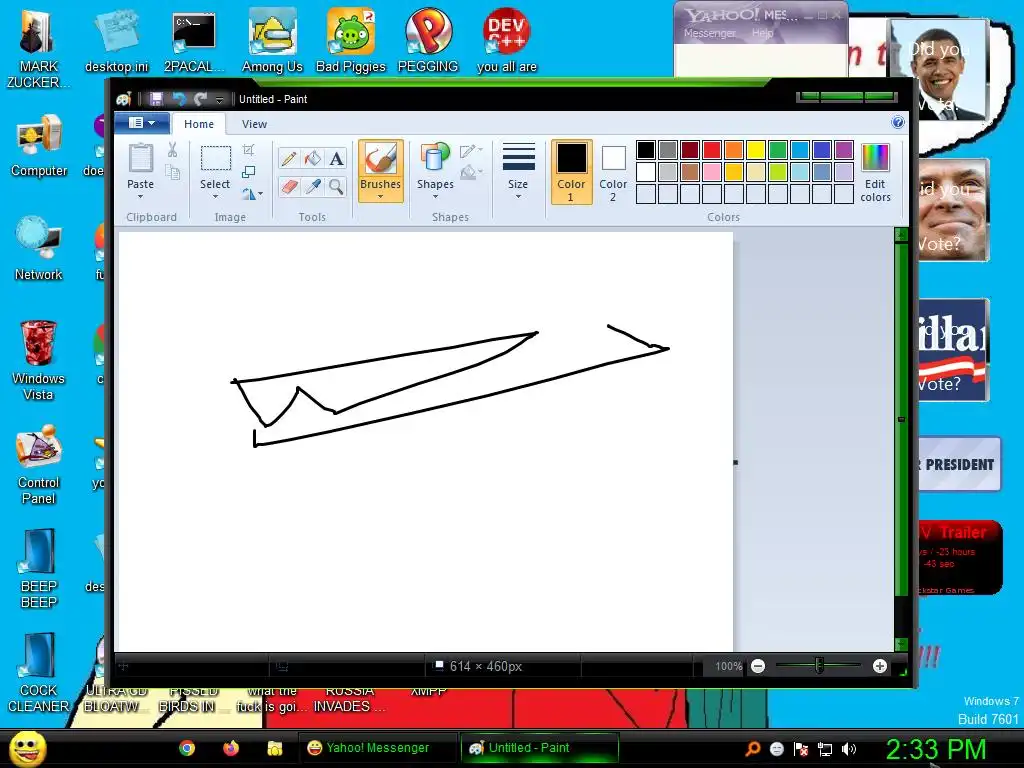The image size is (1024, 768).
Task: Activate the Color picker eyedropper tool
Action: pyautogui.click(x=313, y=187)
